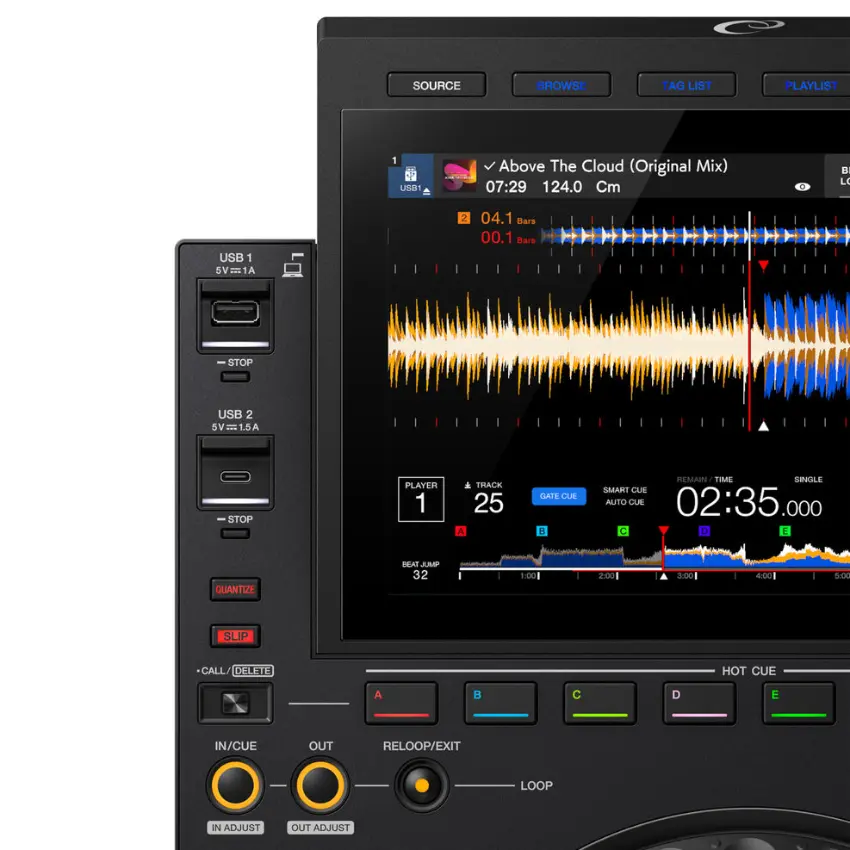850x850 pixels.
Task: Tap track title Above The Cloud (Original Mix)
Action: (x=613, y=166)
